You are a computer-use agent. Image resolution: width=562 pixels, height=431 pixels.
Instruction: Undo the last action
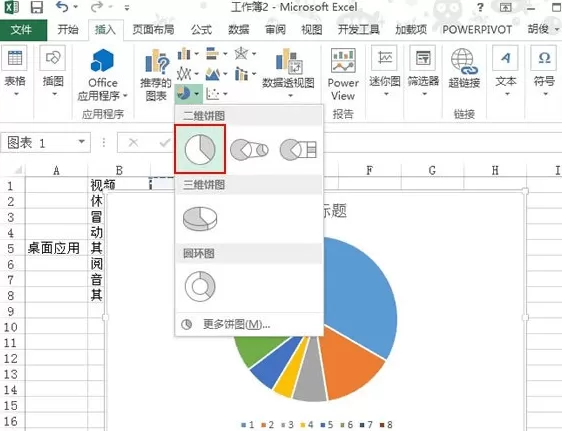click(62, 6)
